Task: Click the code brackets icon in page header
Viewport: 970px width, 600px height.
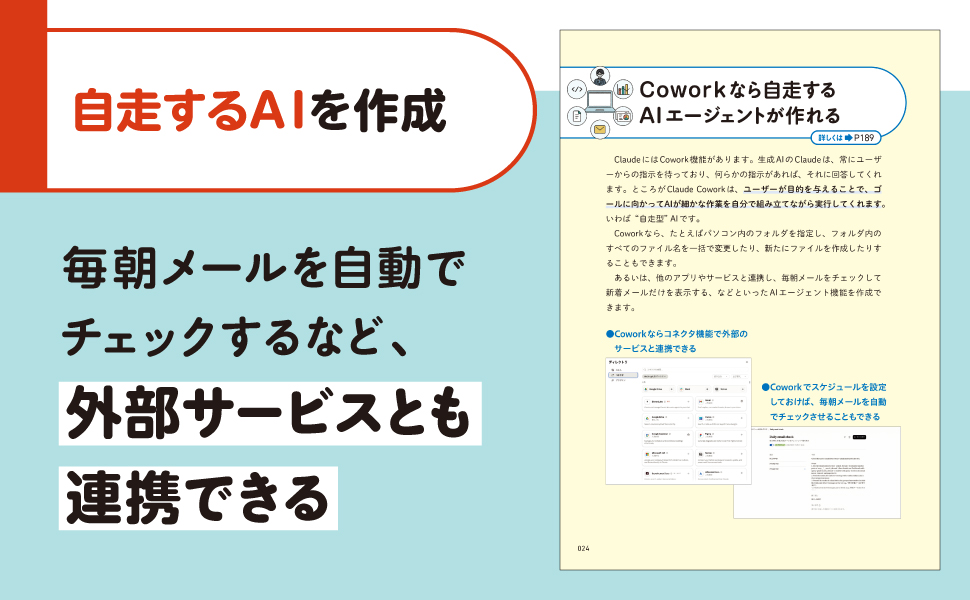Action: (x=577, y=89)
